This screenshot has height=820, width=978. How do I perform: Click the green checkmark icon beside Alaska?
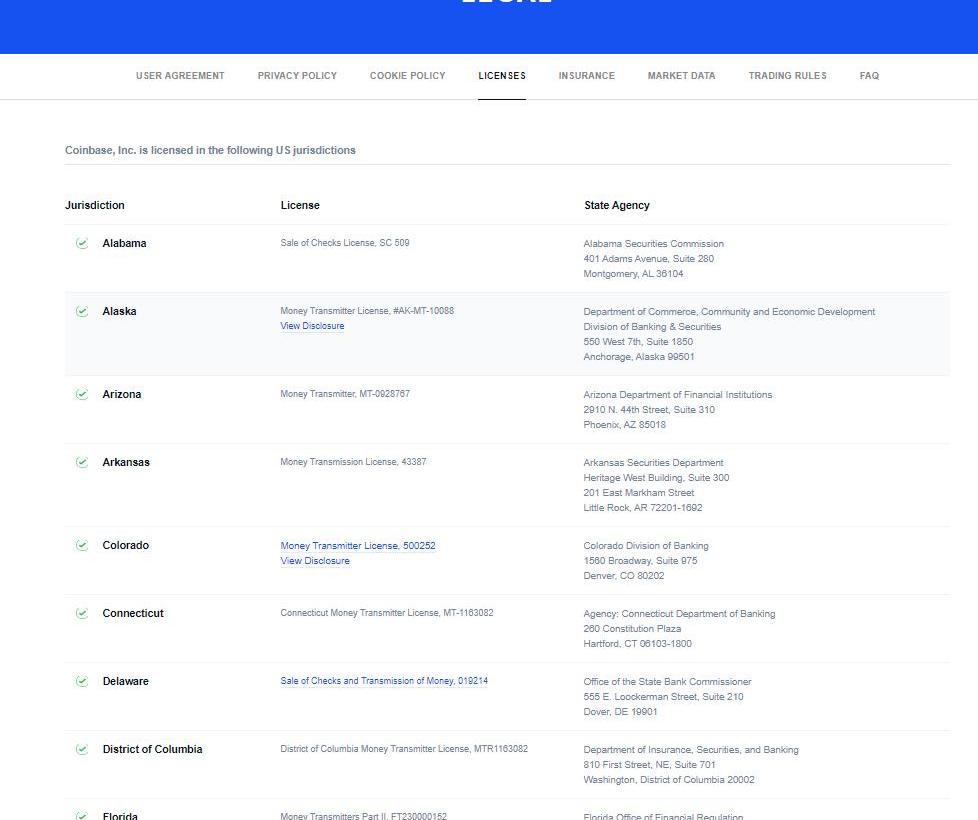[82, 311]
